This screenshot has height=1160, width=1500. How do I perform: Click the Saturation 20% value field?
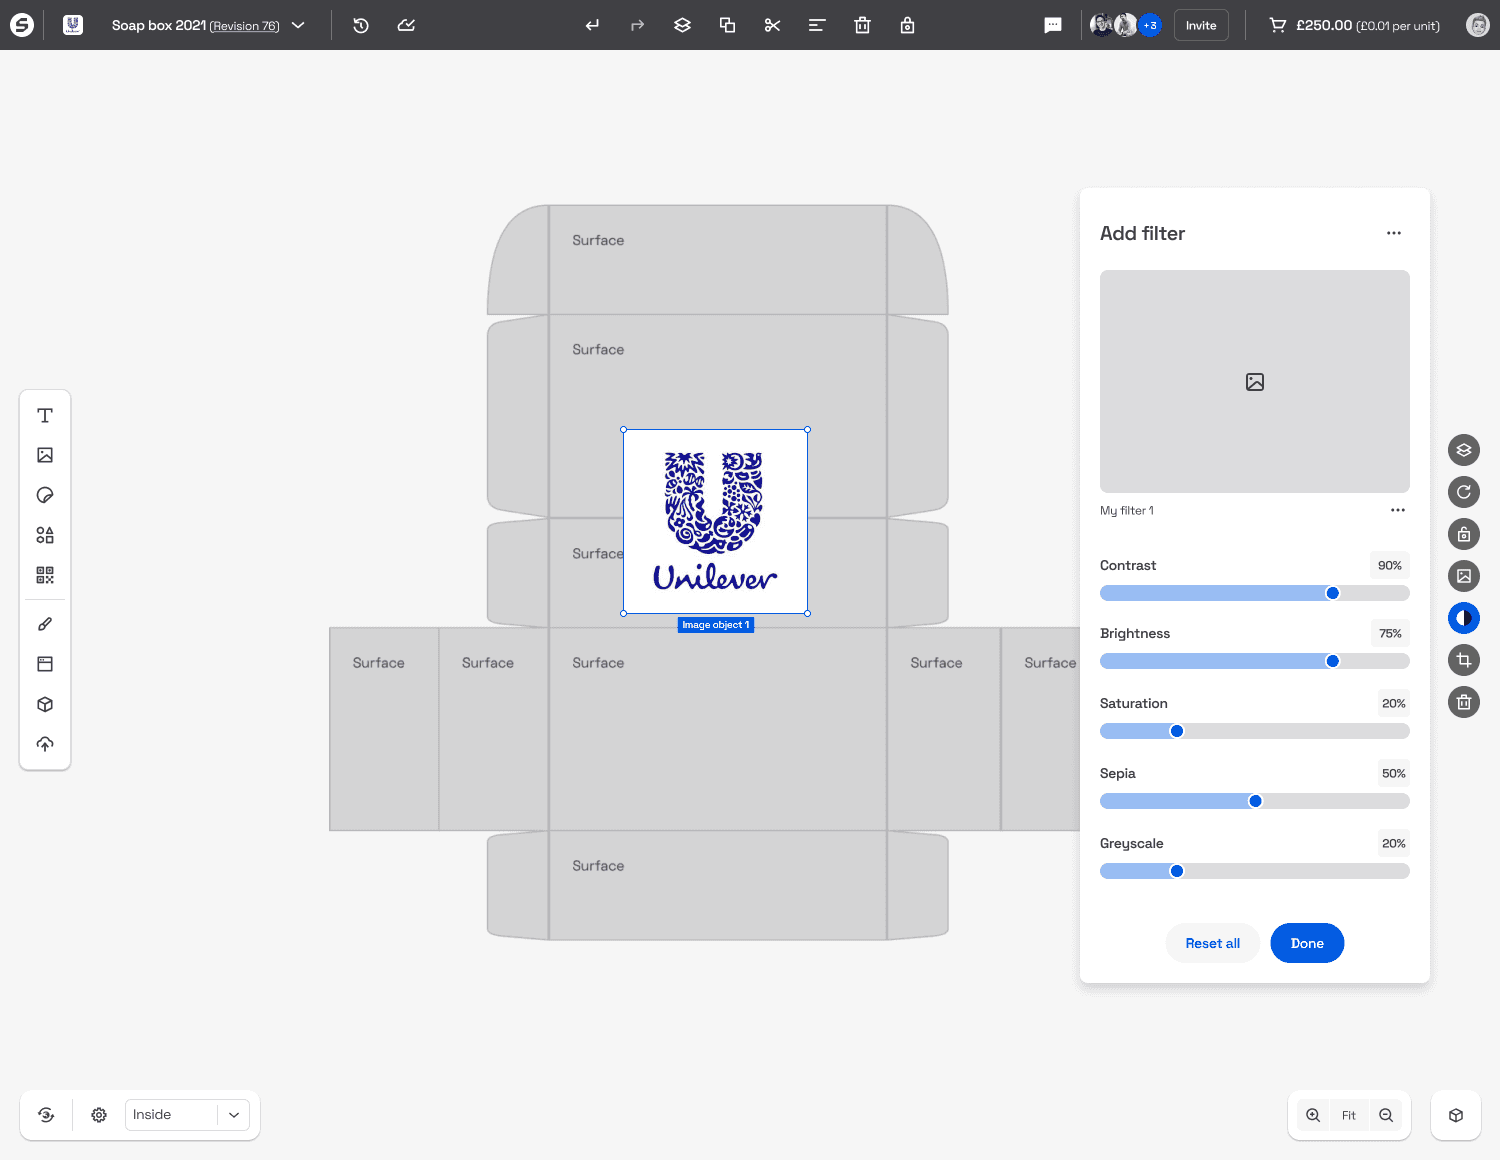[1393, 703]
